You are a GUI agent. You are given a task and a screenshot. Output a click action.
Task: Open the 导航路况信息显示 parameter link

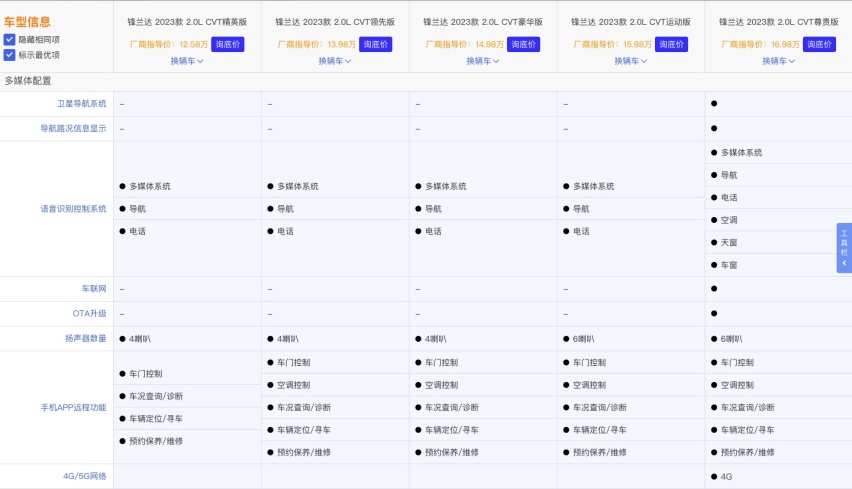[x=73, y=128]
